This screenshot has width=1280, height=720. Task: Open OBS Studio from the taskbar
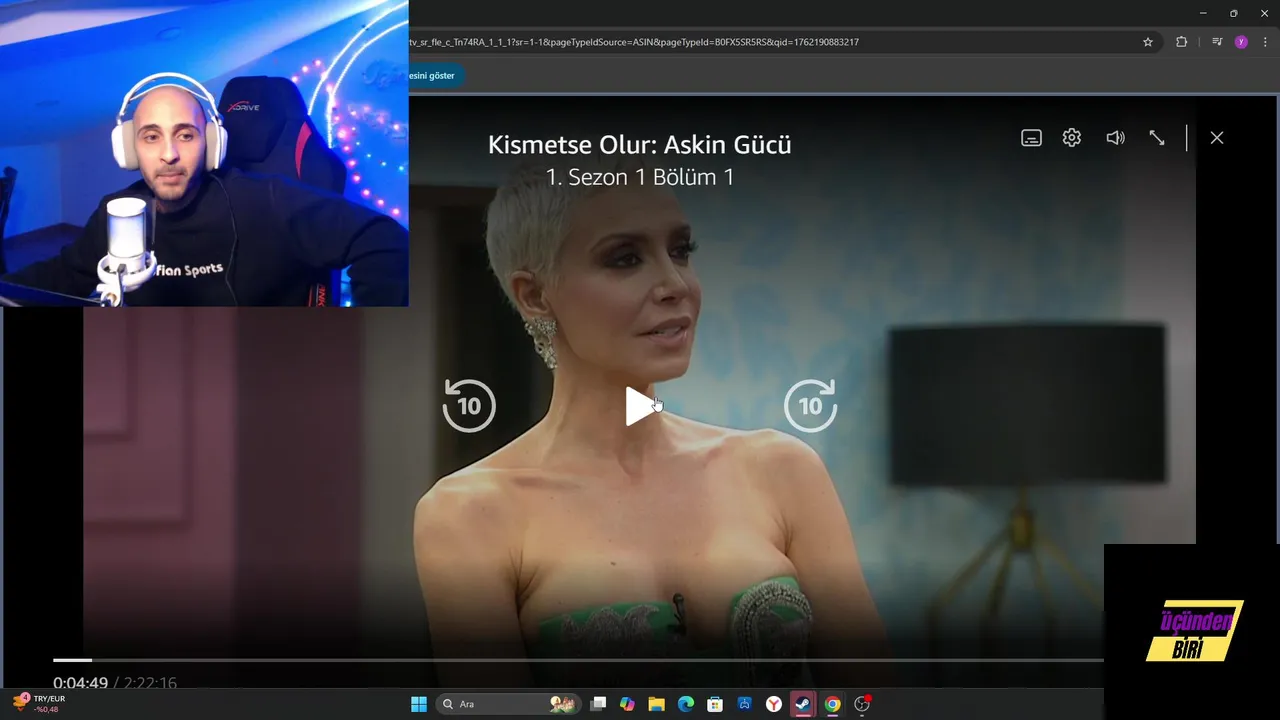[862, 704]
